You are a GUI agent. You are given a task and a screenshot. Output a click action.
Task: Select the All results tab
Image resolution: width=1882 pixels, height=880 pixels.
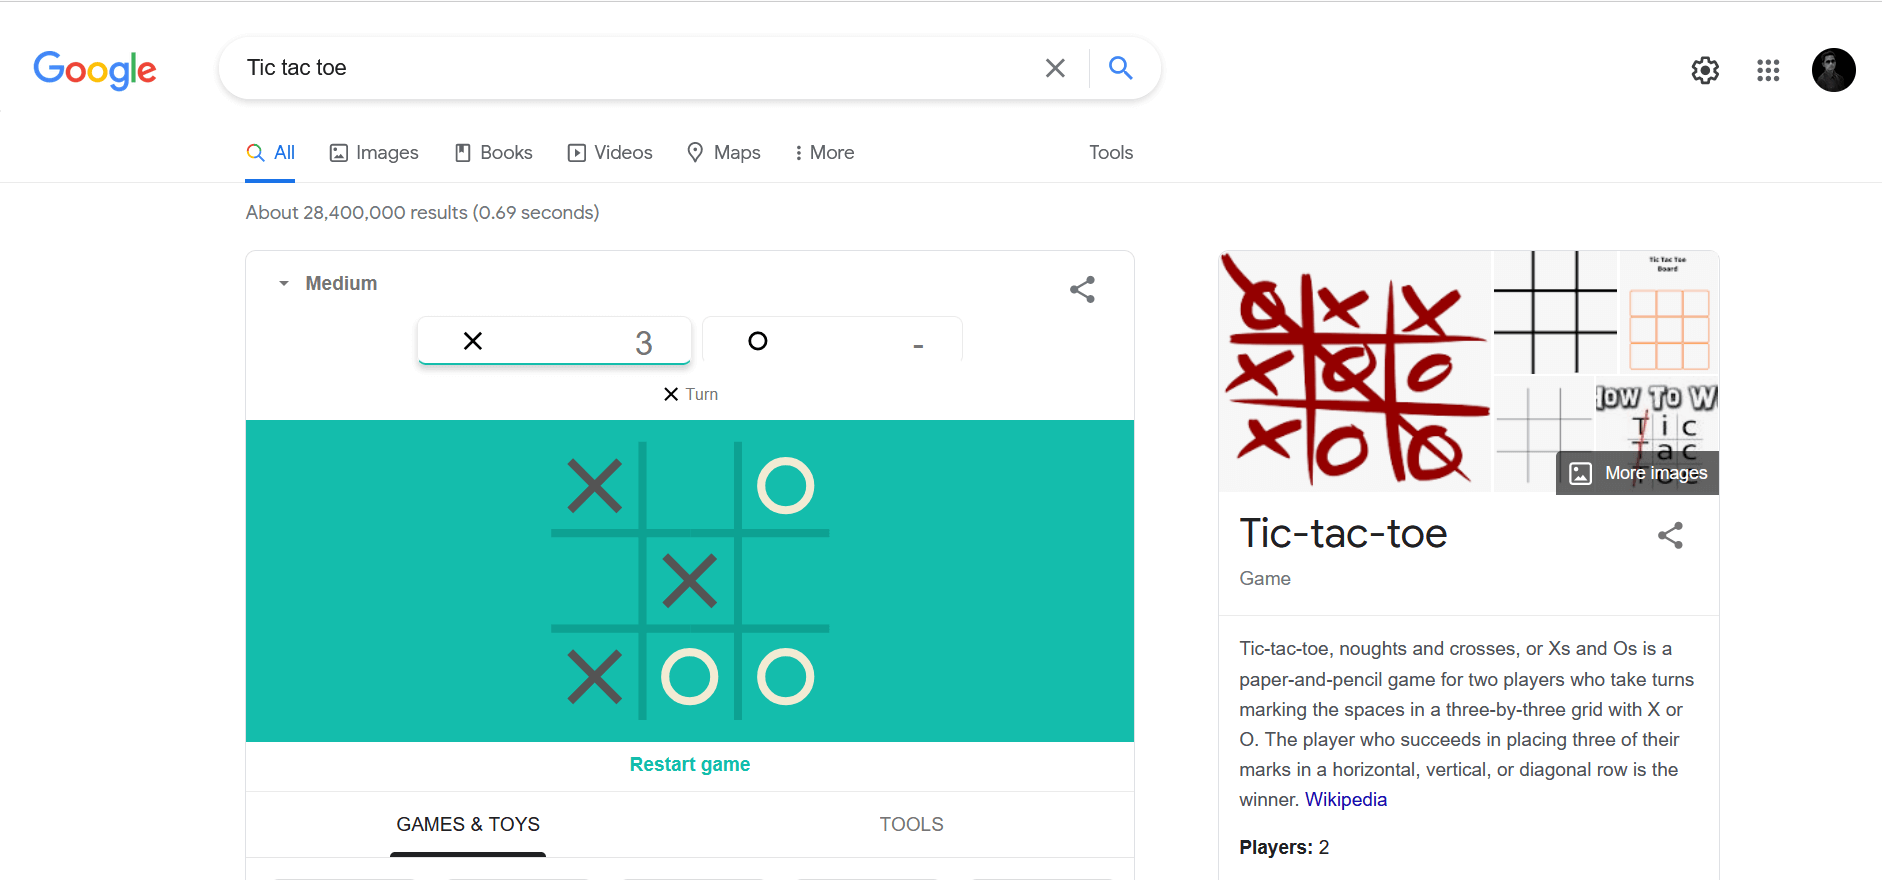coord(270,153)
